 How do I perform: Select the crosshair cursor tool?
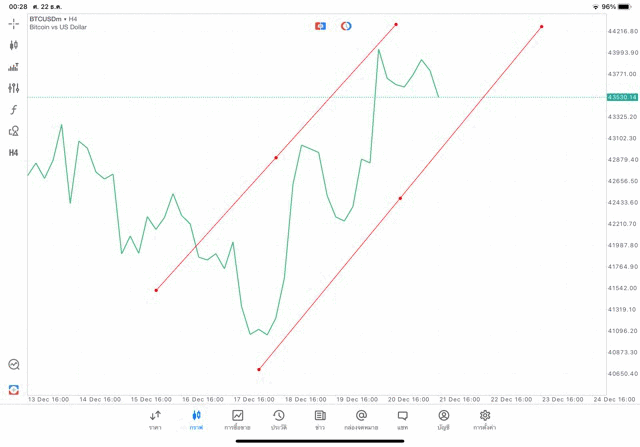pyautogui.click(x=14, y=23)
